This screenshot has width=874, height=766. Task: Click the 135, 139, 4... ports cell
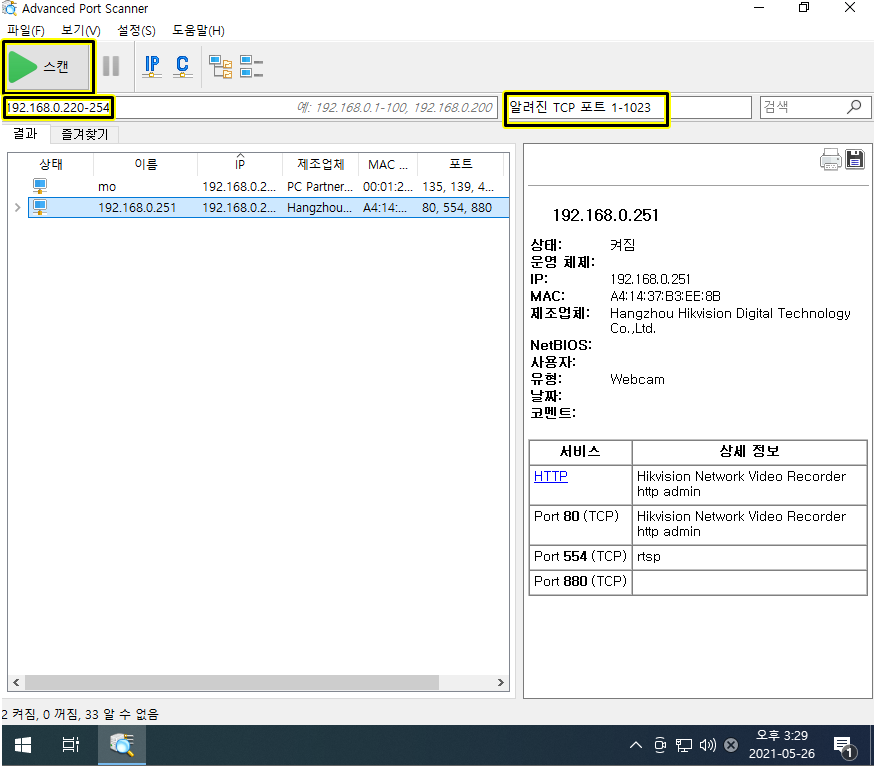pyautogui.click(x=458, y=187)
